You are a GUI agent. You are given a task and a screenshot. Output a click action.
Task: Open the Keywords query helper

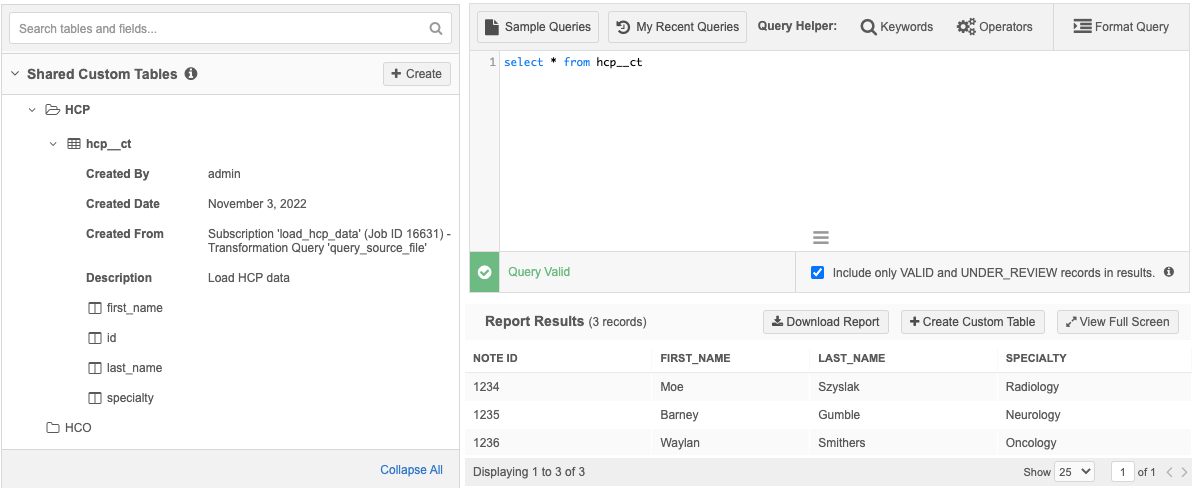tap(896, 27)
